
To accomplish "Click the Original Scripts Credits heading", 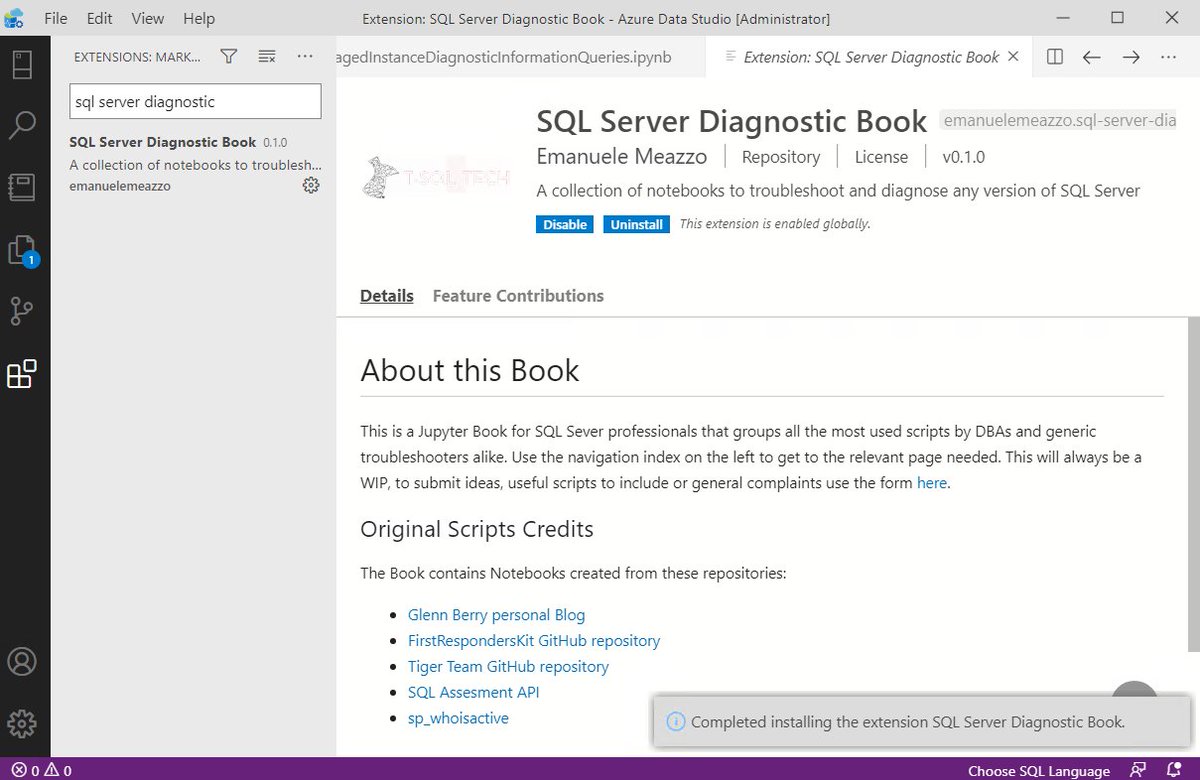I will coord(477,529).
